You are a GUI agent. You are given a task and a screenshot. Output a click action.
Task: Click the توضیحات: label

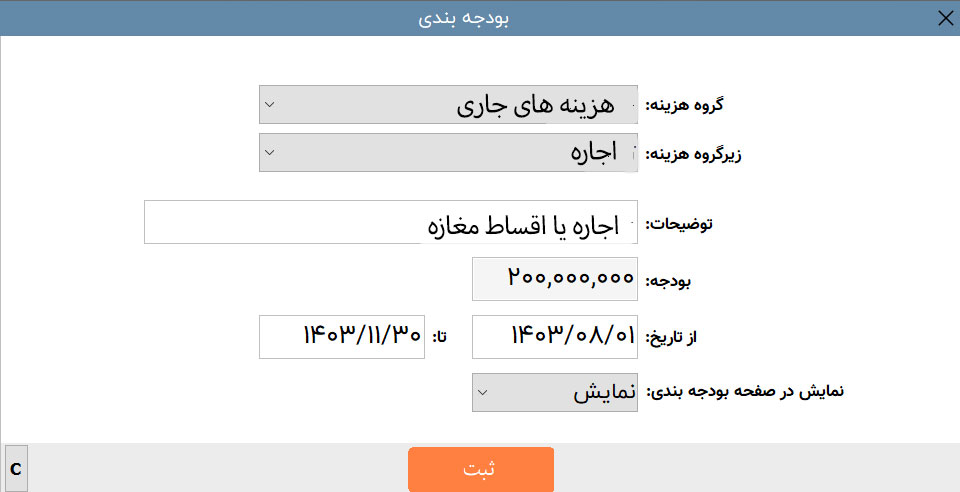click(679, 224)
